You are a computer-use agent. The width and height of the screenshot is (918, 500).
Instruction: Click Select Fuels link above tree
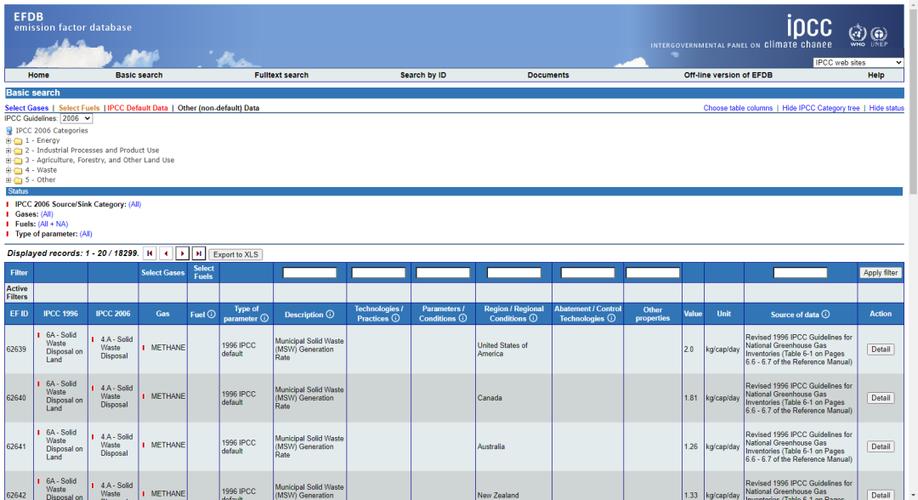click(79, 108)
